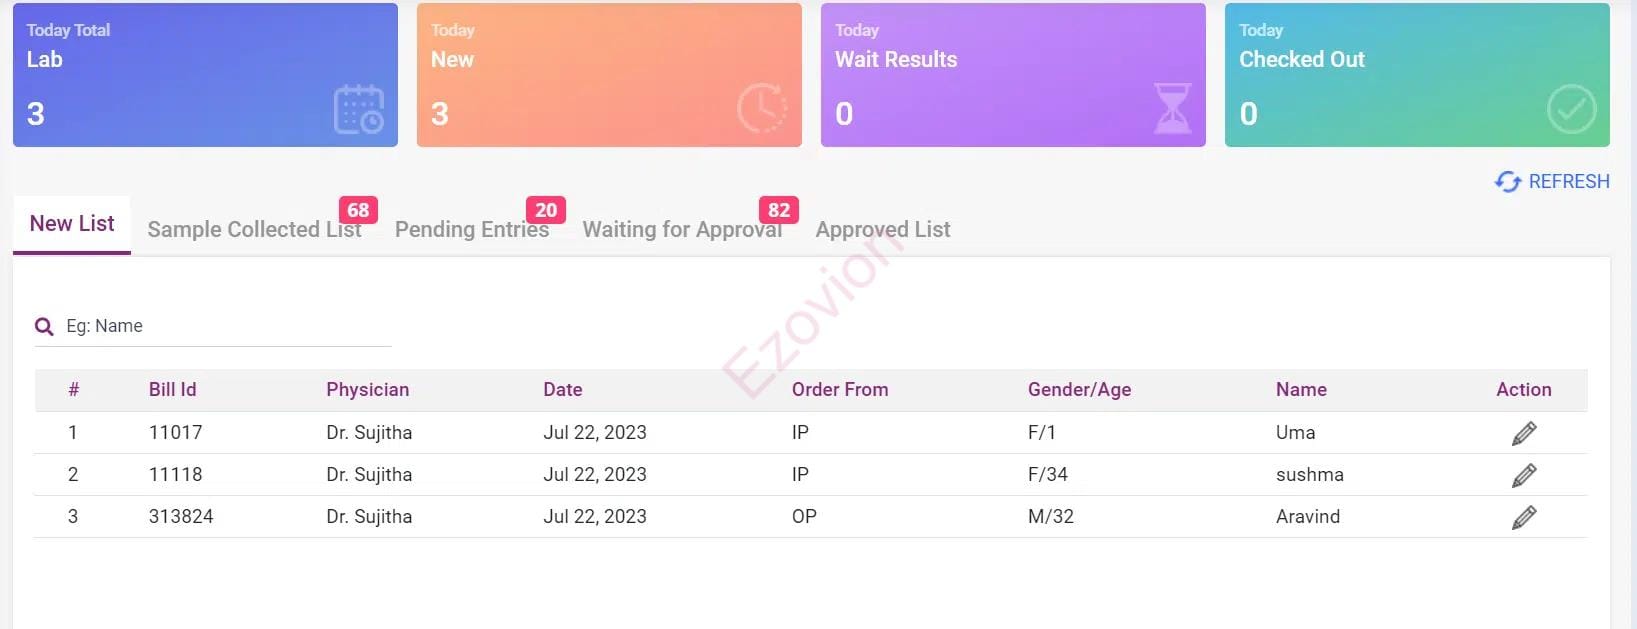Image resolution: width=1637 pixels, height=629 pixels.
Task: Go to Waiting for Approval tab
Action: point(682,229)
